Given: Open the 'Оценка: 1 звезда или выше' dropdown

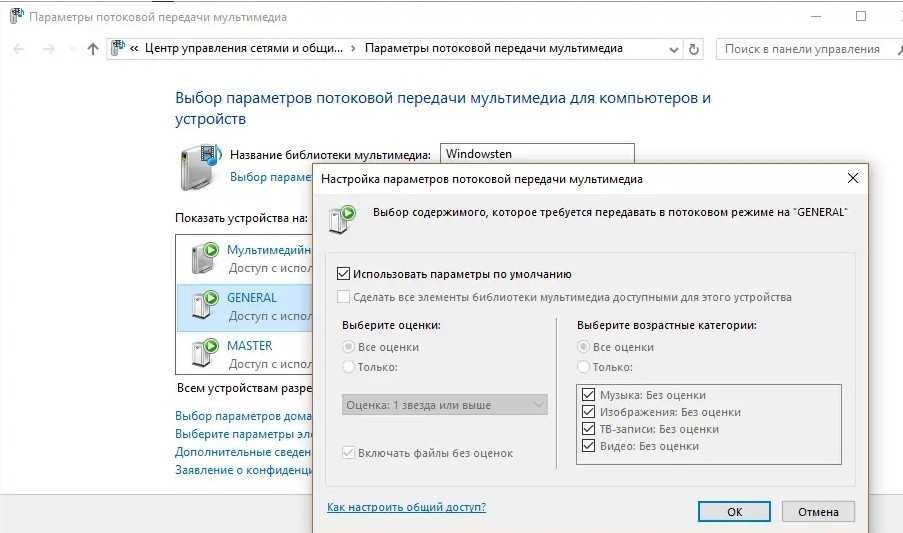Looking at the screenshot, I should click(444, 405).
